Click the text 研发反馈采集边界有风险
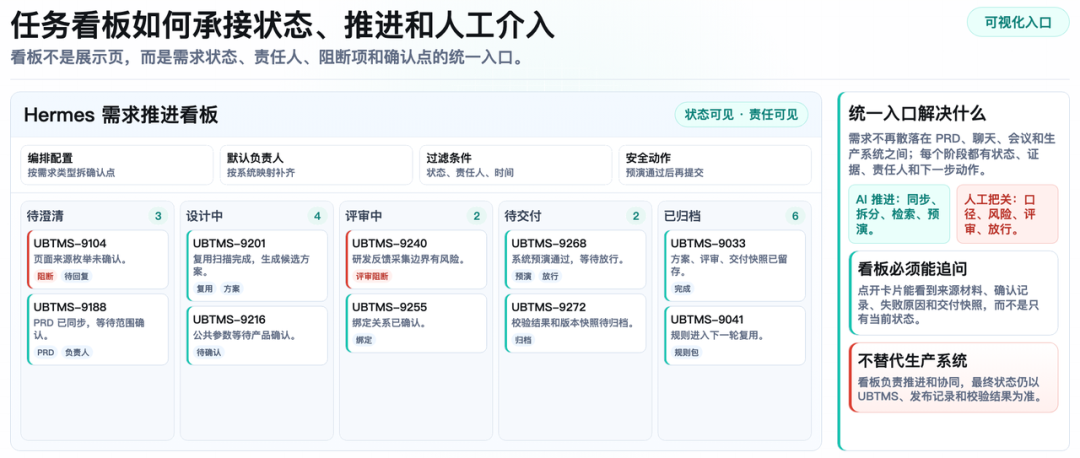 pyautogui.click(x=408, y=260)
